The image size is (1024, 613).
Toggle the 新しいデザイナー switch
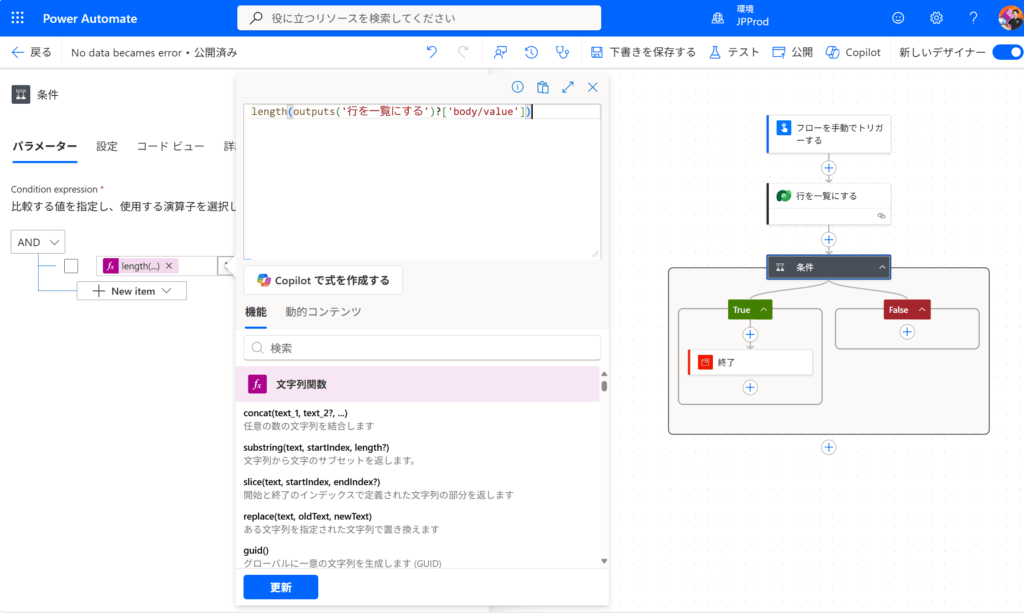click(1007, 52)
